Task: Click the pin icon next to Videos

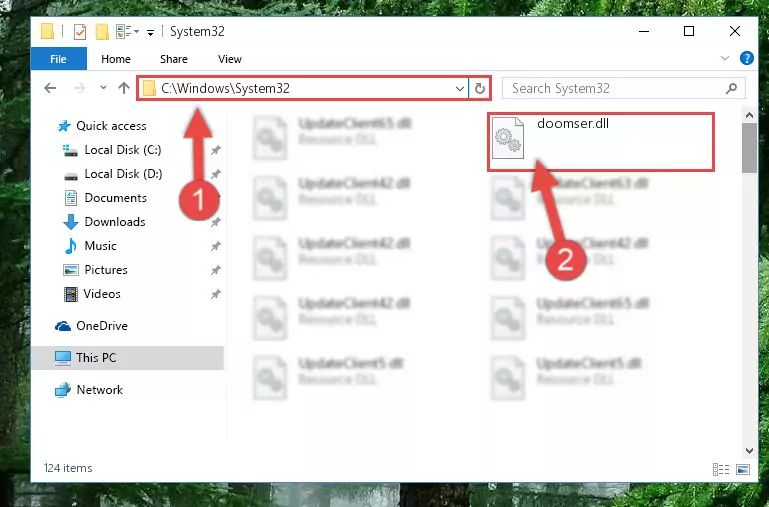Action: 215,294
